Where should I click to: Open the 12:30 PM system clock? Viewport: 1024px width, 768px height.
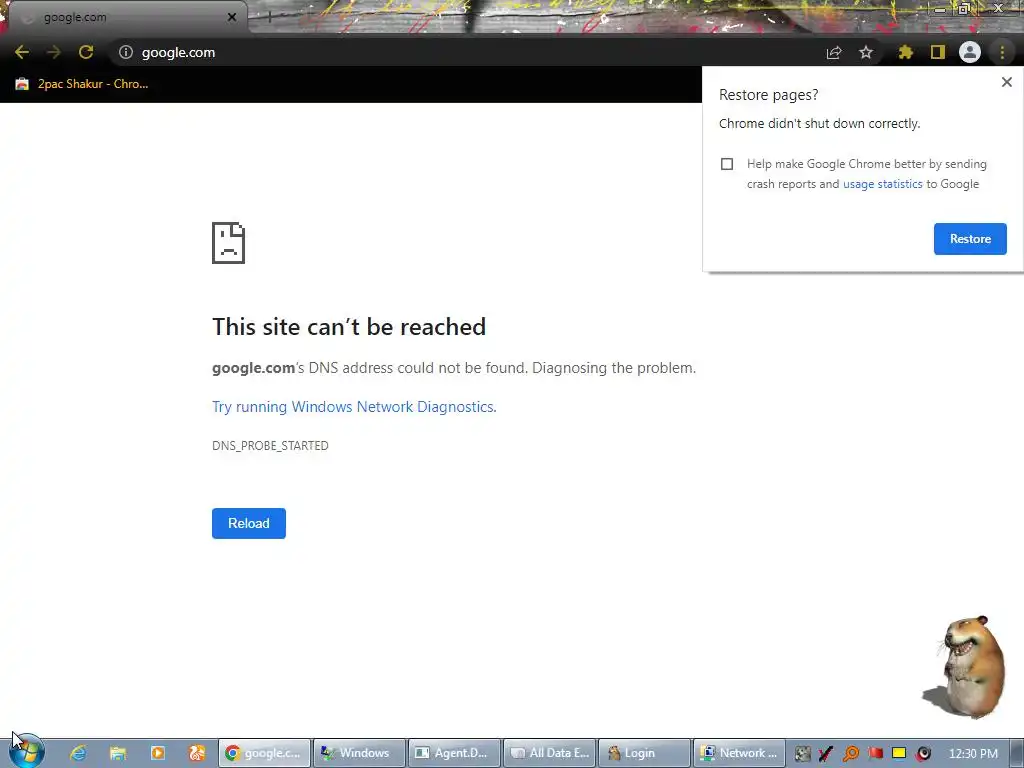click(x=973, y=754)
